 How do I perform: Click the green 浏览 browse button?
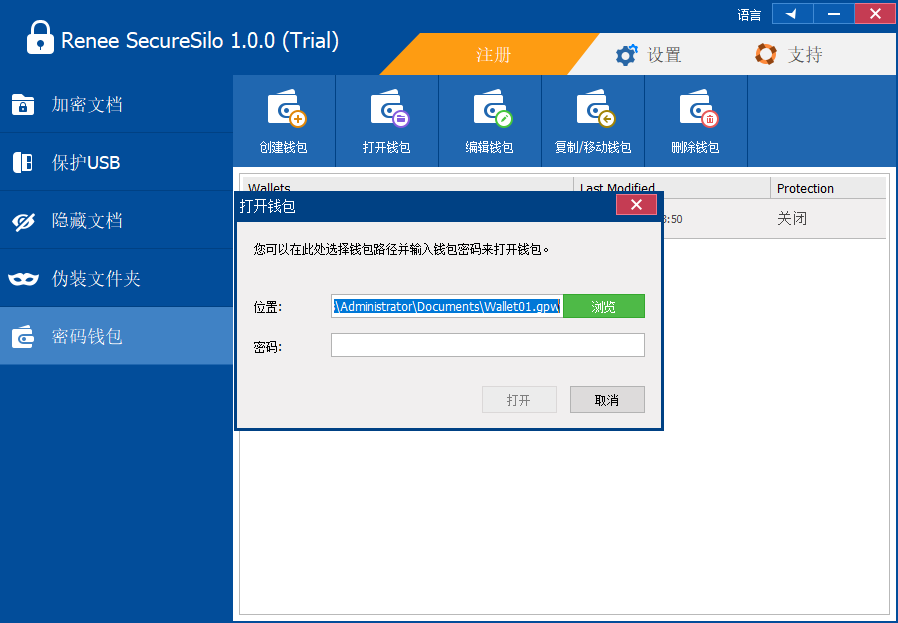click(604, 306)
